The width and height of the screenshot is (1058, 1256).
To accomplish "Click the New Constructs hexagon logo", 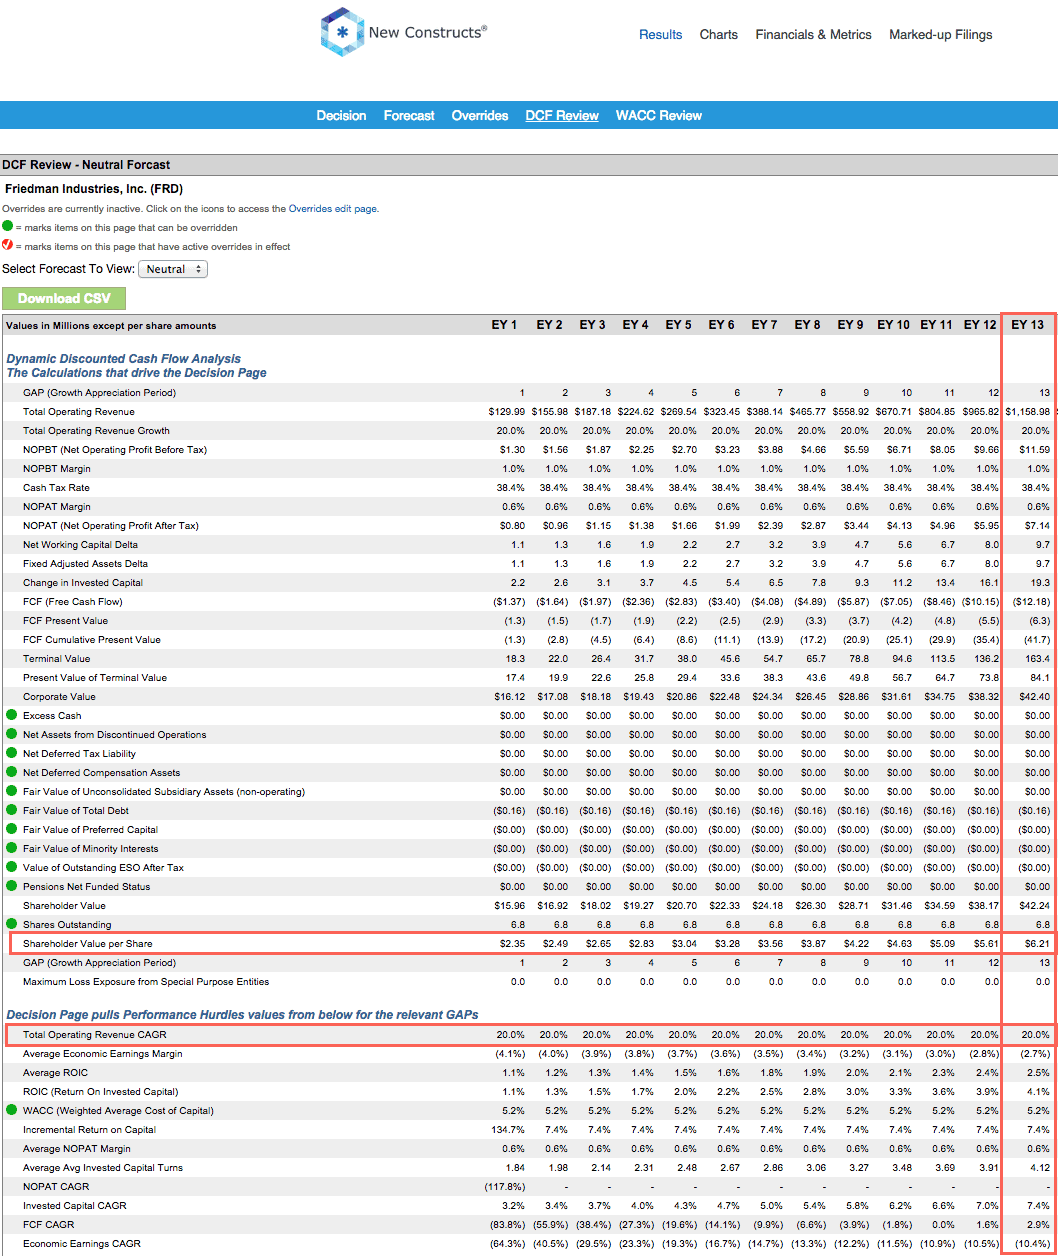I will [343, 31].
